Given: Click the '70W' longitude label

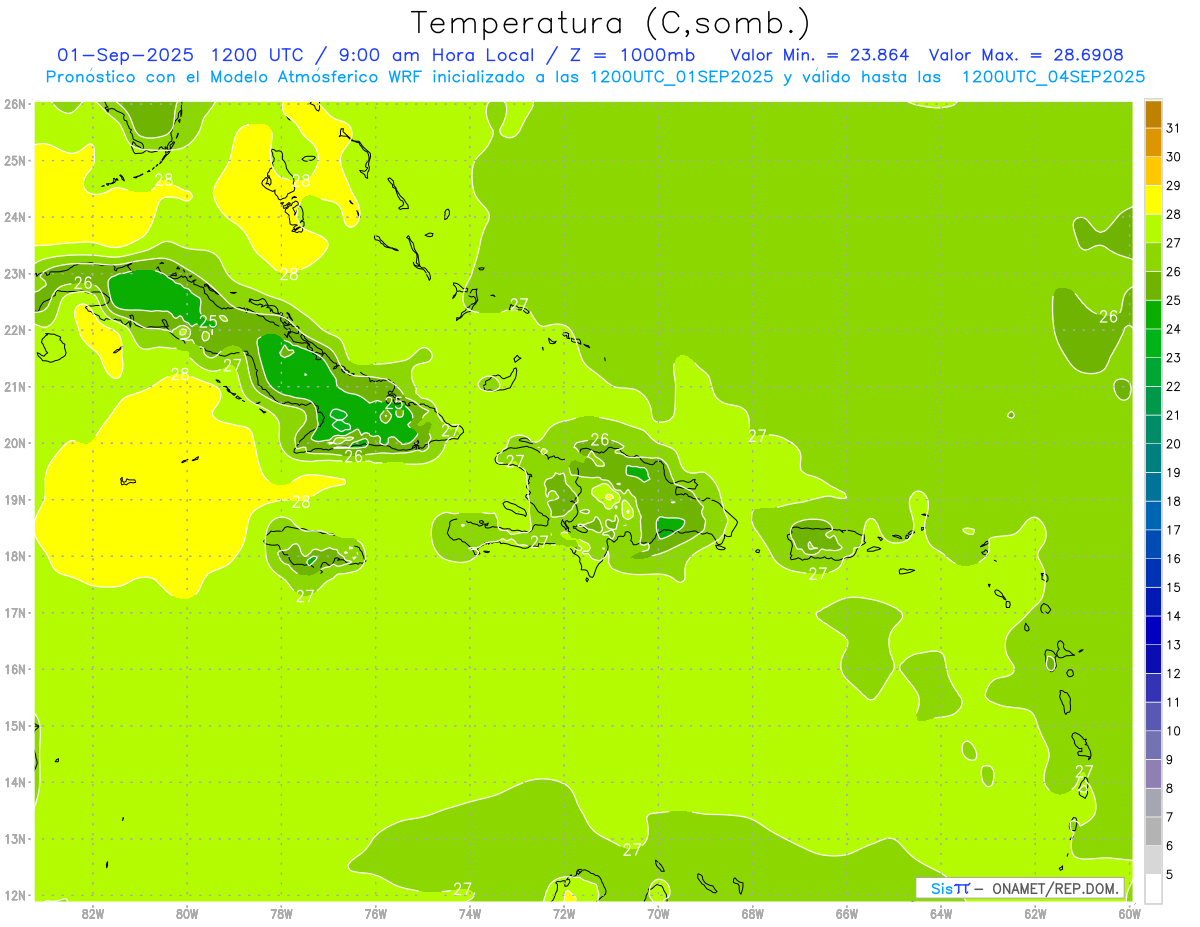Looking at the screenshot, I should 658,912.
